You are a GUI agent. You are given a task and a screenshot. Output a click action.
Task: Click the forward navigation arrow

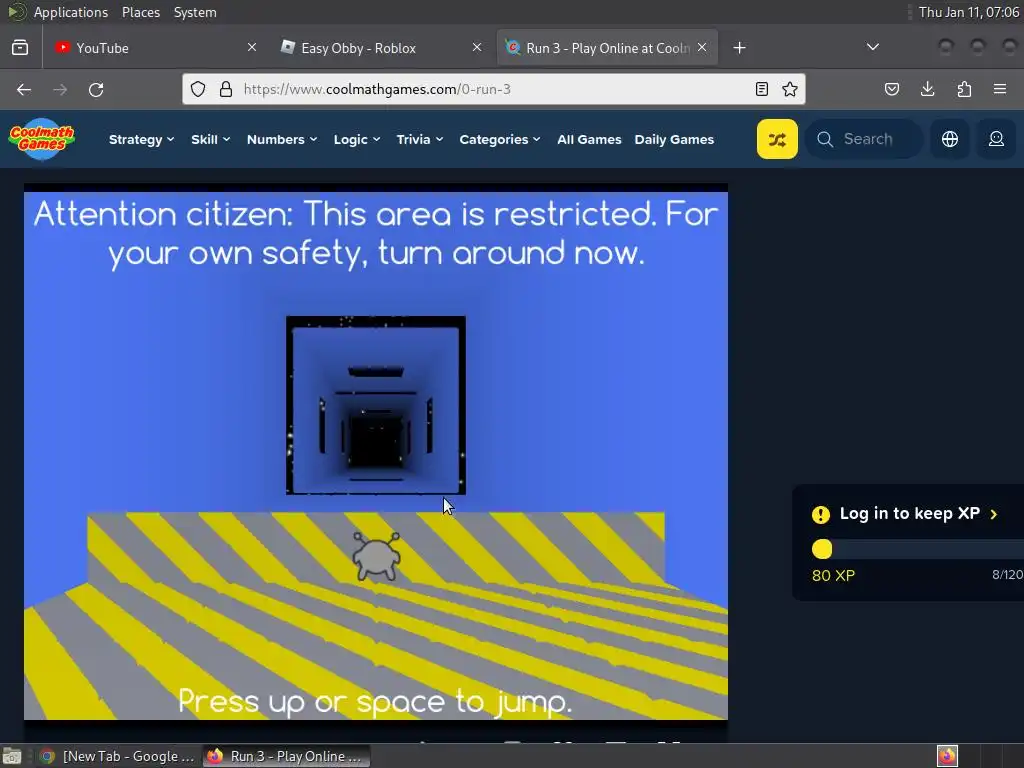coord(60,89)
